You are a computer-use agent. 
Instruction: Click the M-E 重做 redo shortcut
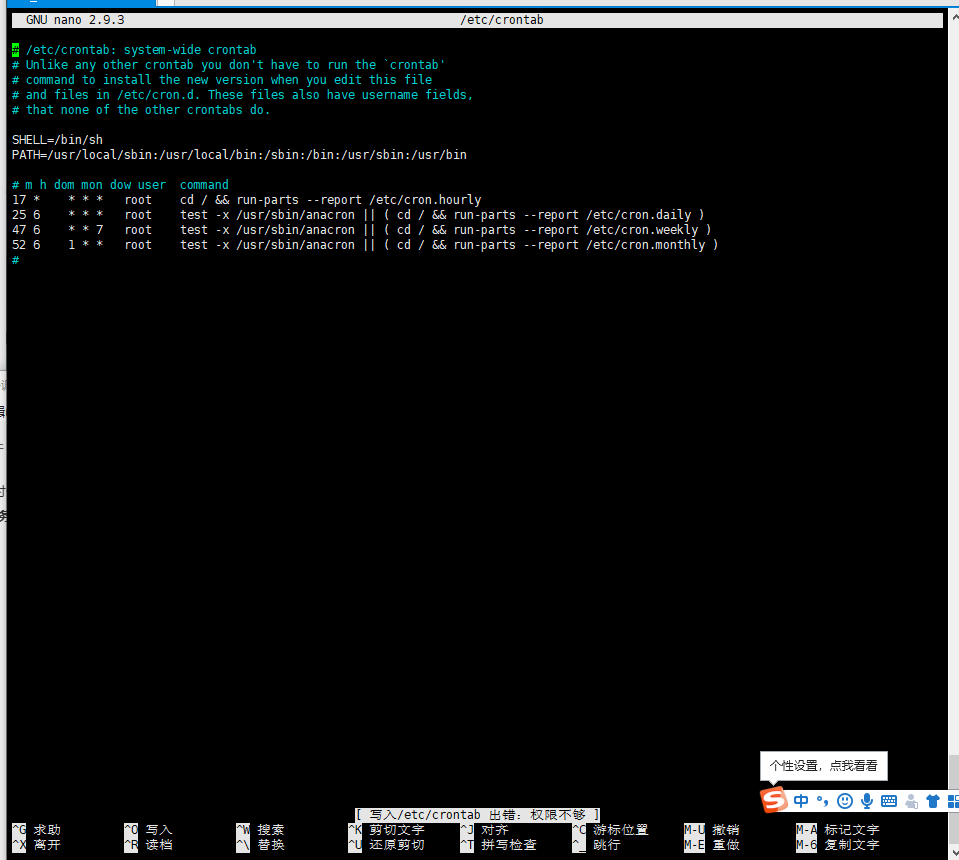coord(712,845)
